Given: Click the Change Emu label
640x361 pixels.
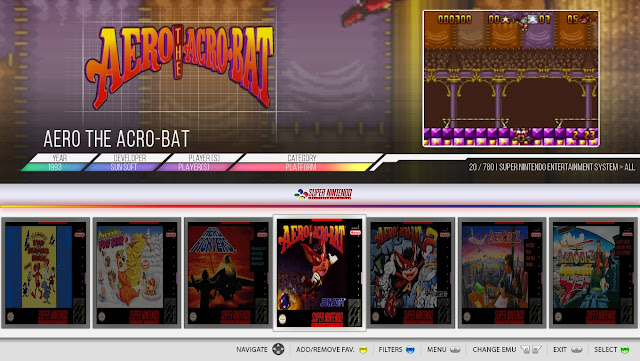Looking at the screenshot, I should tap(494, 350).
